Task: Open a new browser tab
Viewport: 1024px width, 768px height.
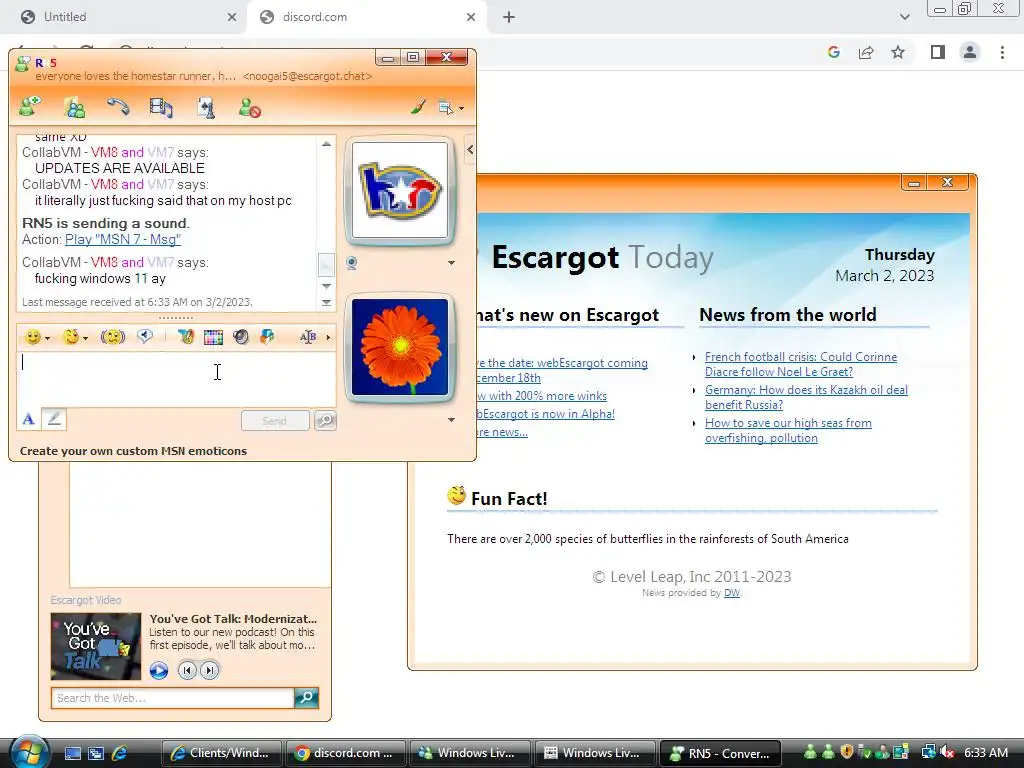Action: click(509, 17)
